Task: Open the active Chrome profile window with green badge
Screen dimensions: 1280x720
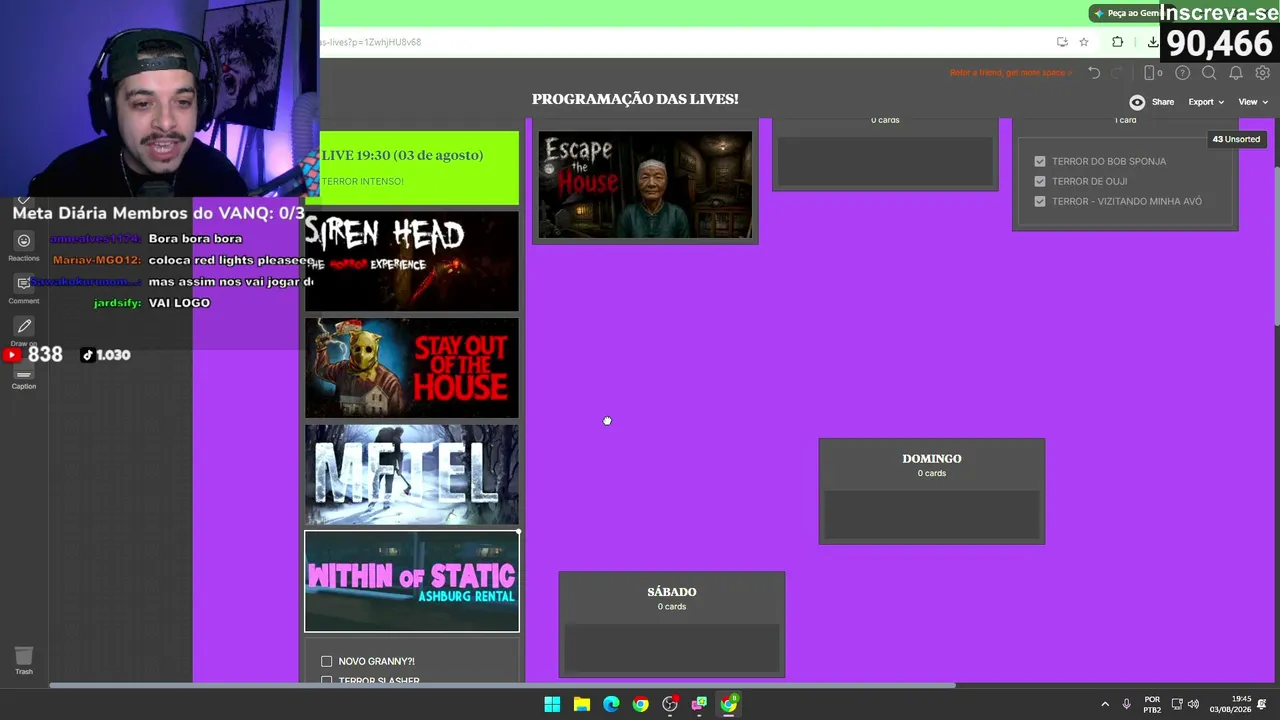Action: point(729,704)
